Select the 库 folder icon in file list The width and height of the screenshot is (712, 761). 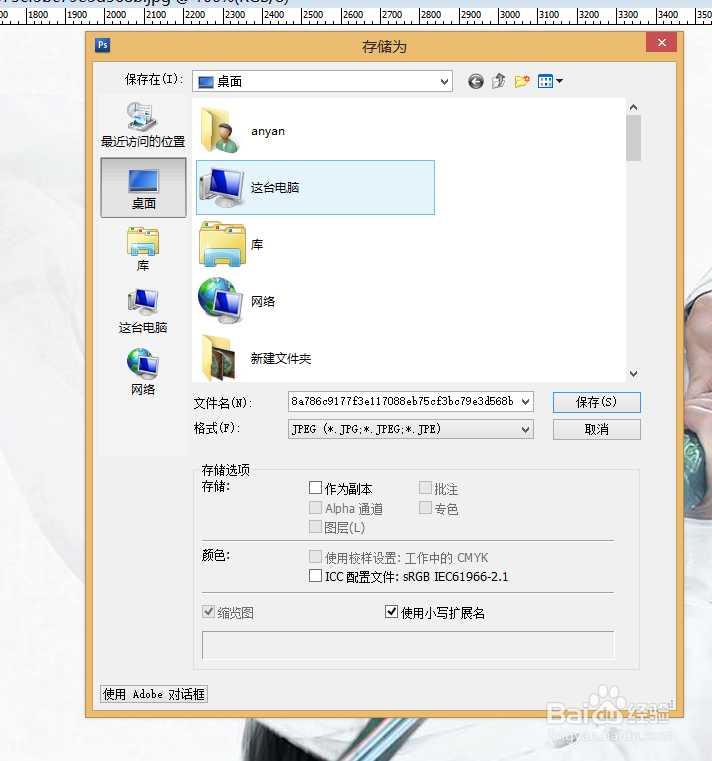222,244
